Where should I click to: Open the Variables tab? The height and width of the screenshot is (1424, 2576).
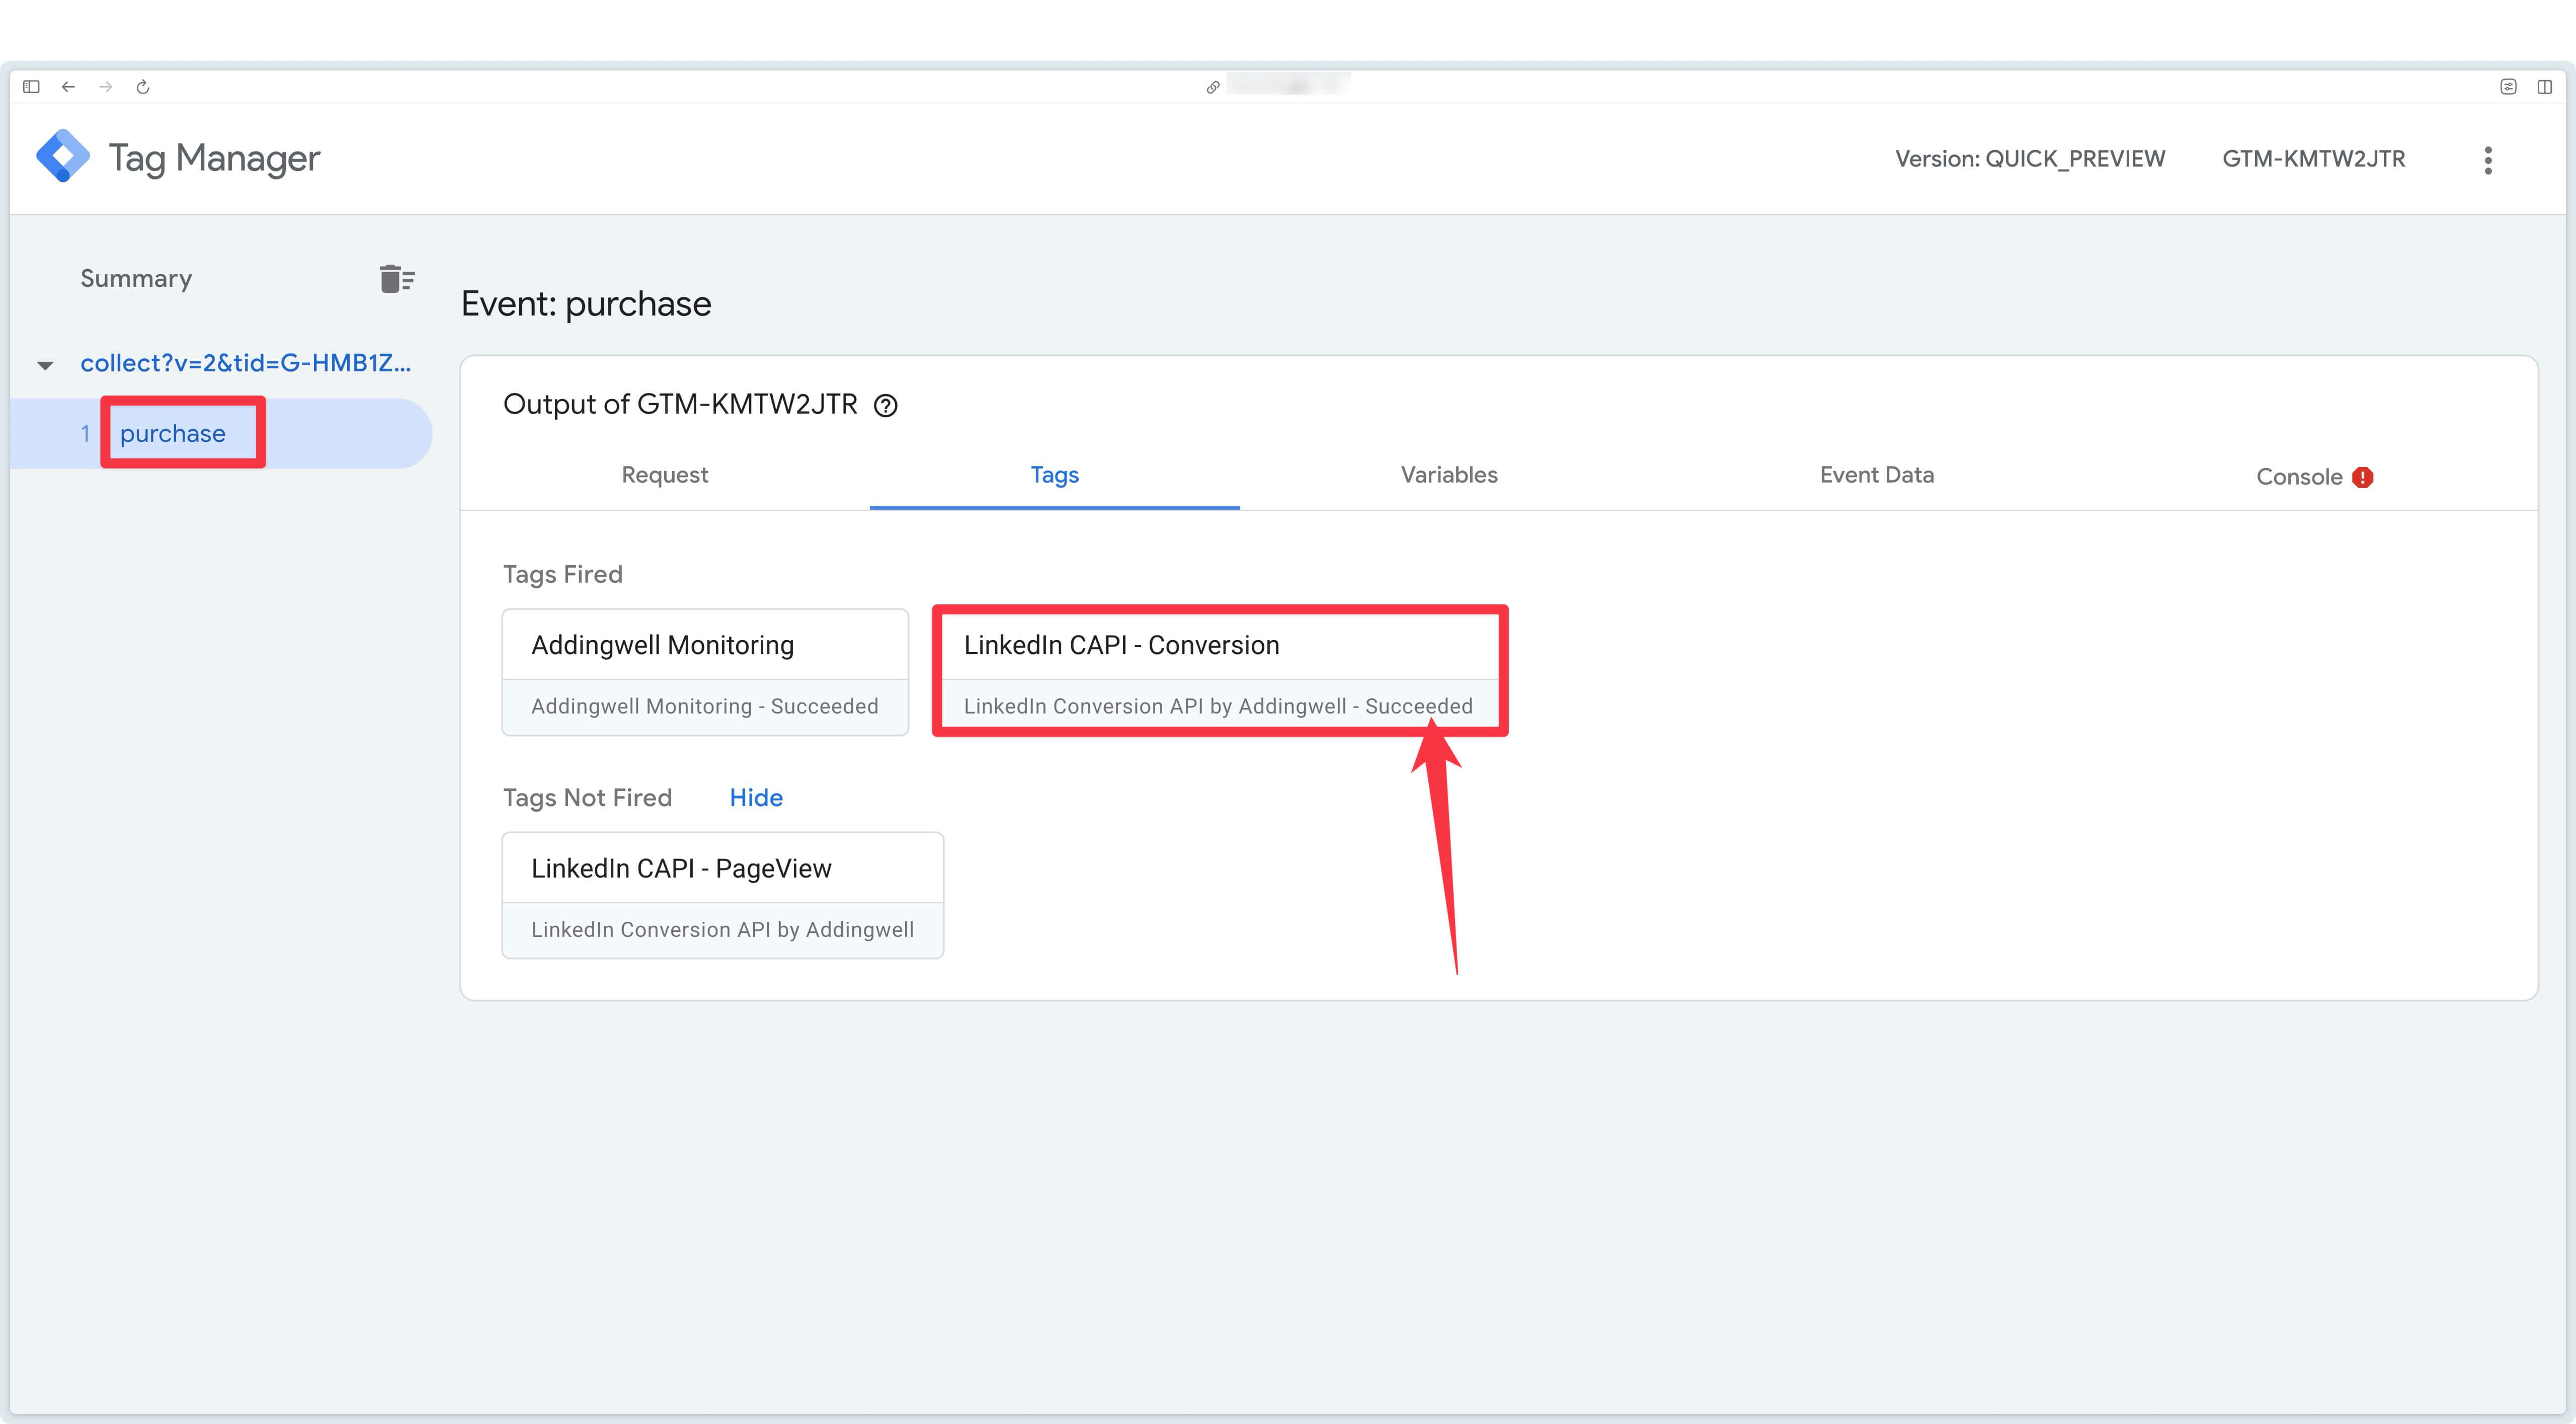[x=1449, y=475]
